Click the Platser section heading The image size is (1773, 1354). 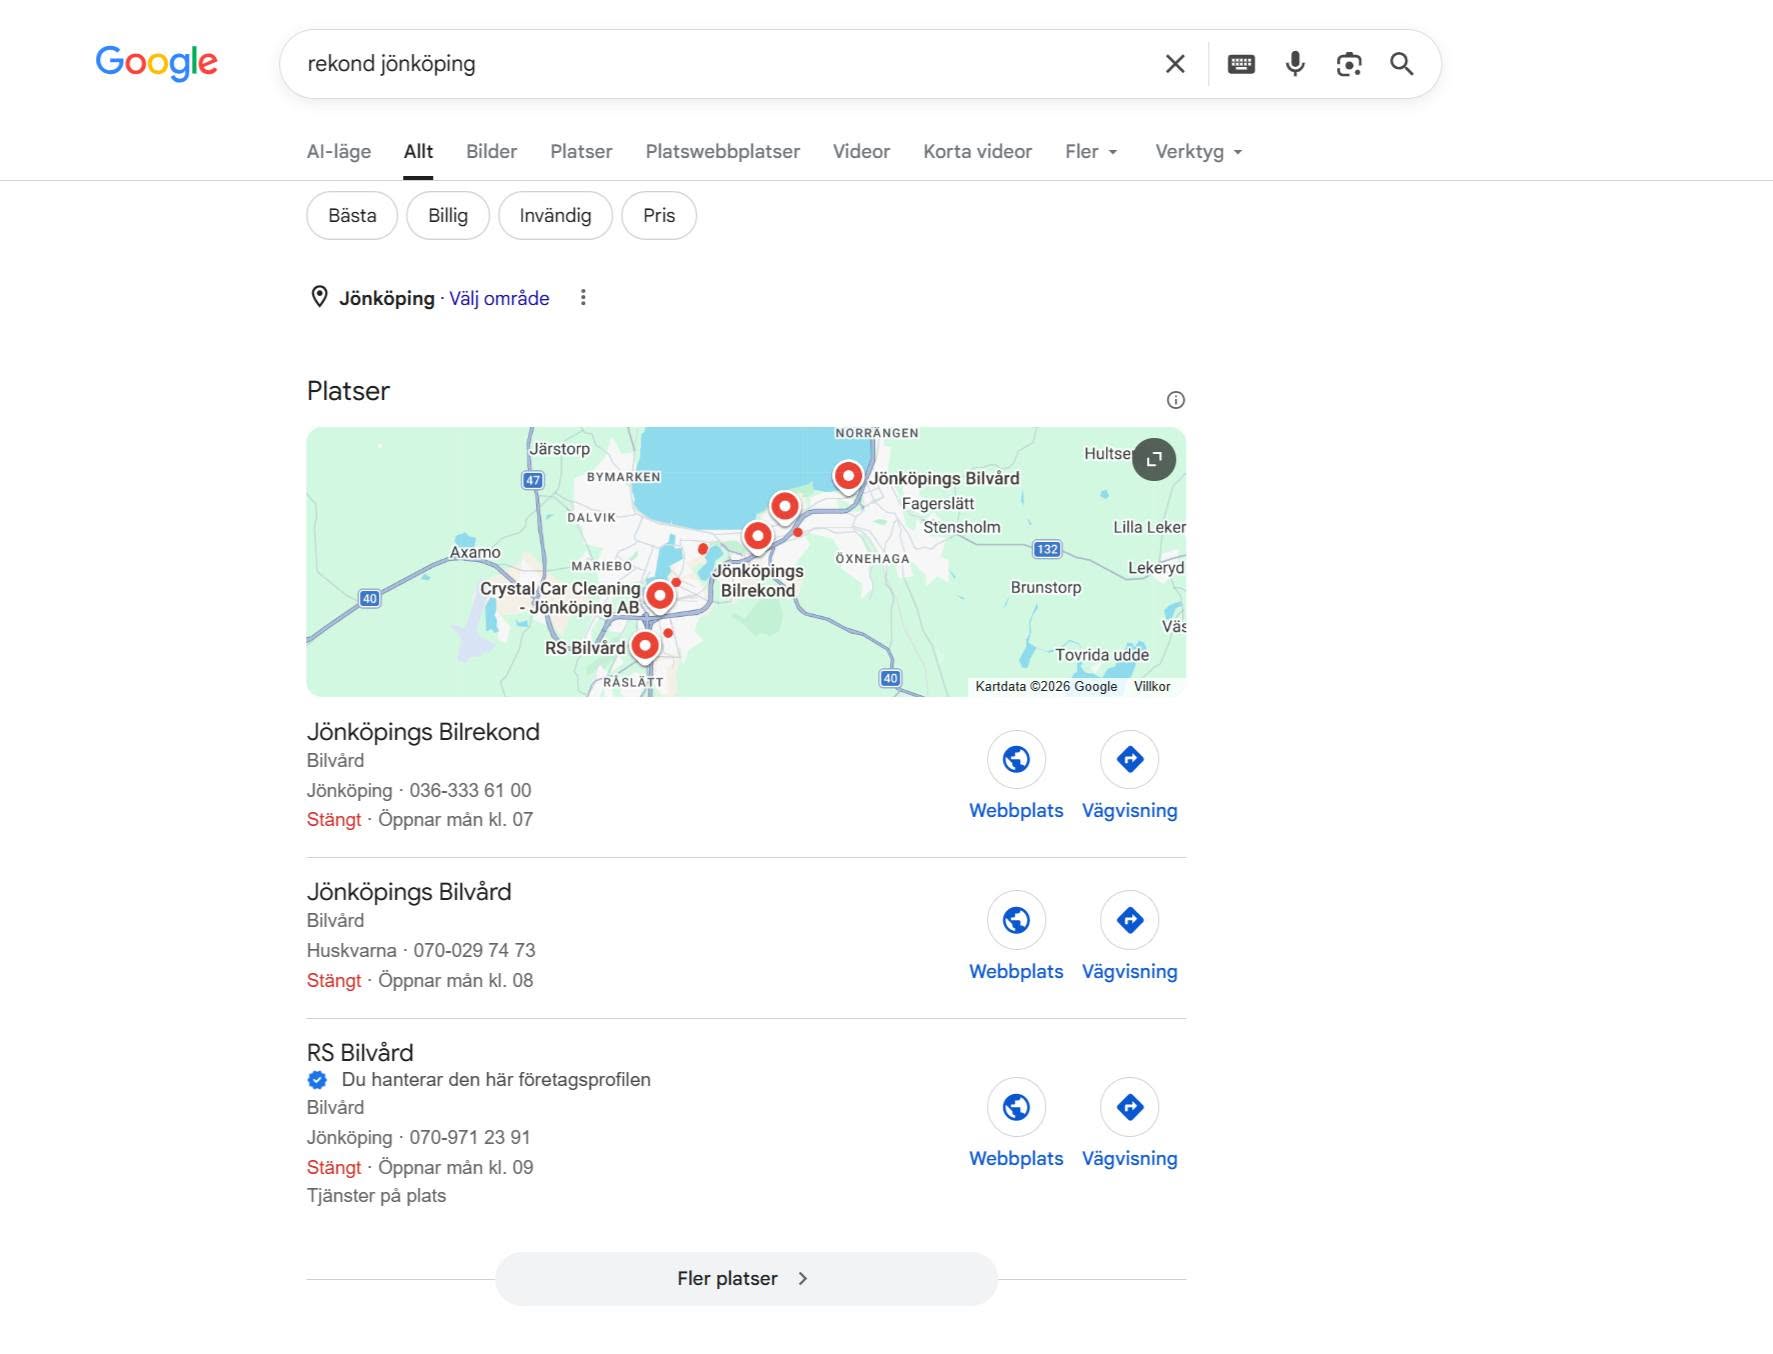(348, 391)
